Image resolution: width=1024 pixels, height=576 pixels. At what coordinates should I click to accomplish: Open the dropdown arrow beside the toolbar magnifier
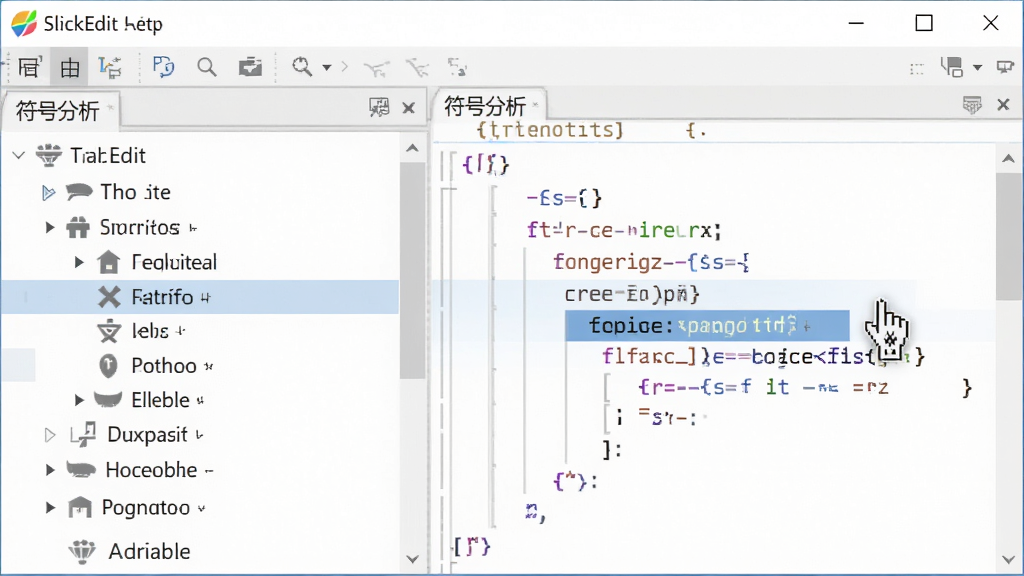point(327,67)
